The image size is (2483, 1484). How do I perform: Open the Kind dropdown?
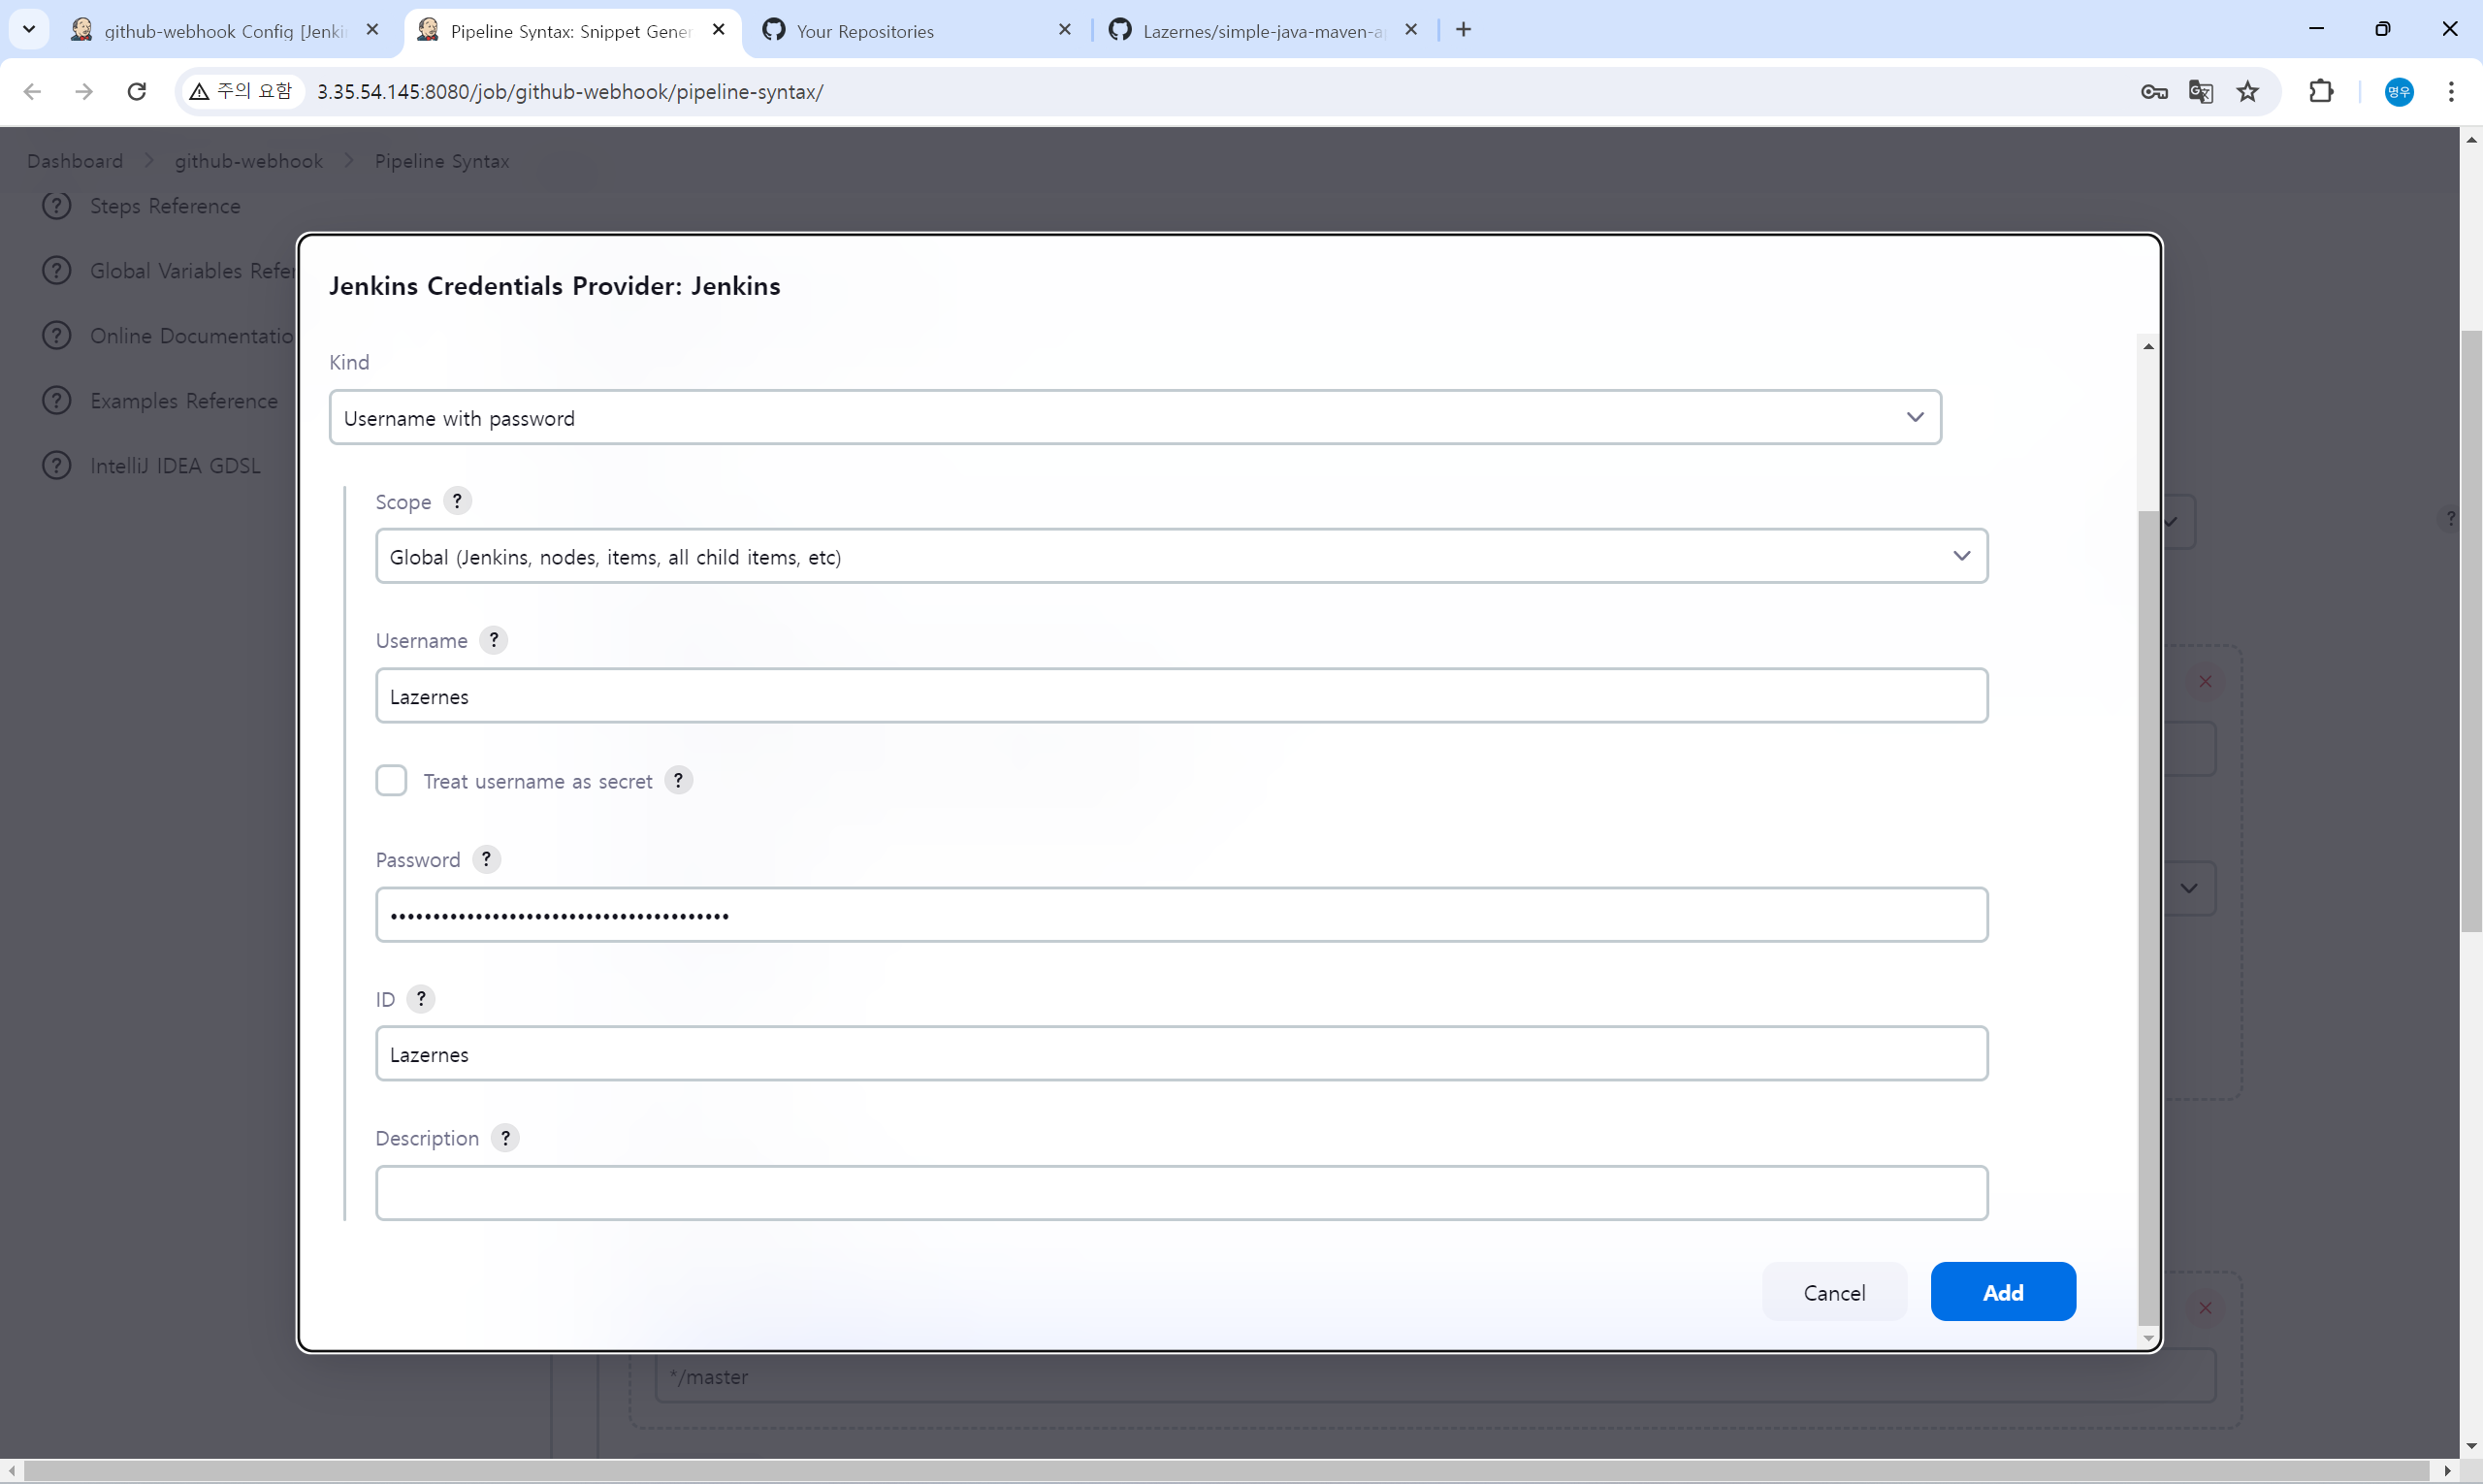click(1135, 417)
